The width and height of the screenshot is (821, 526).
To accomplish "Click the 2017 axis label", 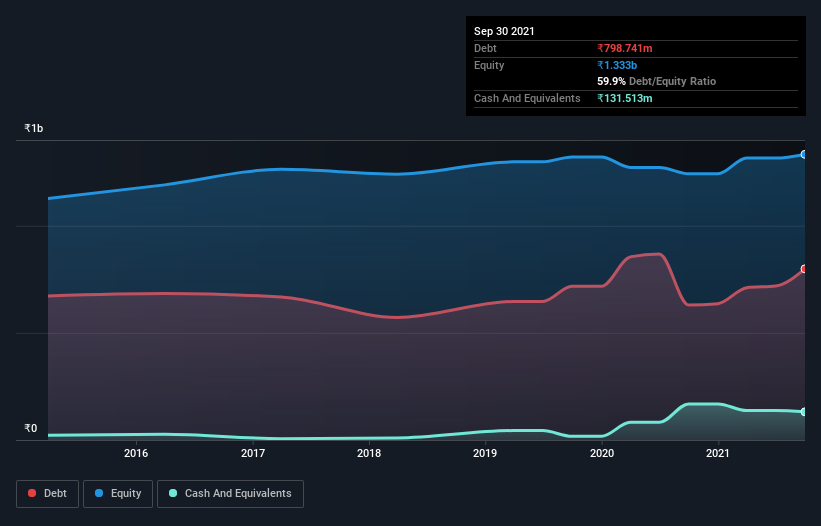I will coord(253,453).
